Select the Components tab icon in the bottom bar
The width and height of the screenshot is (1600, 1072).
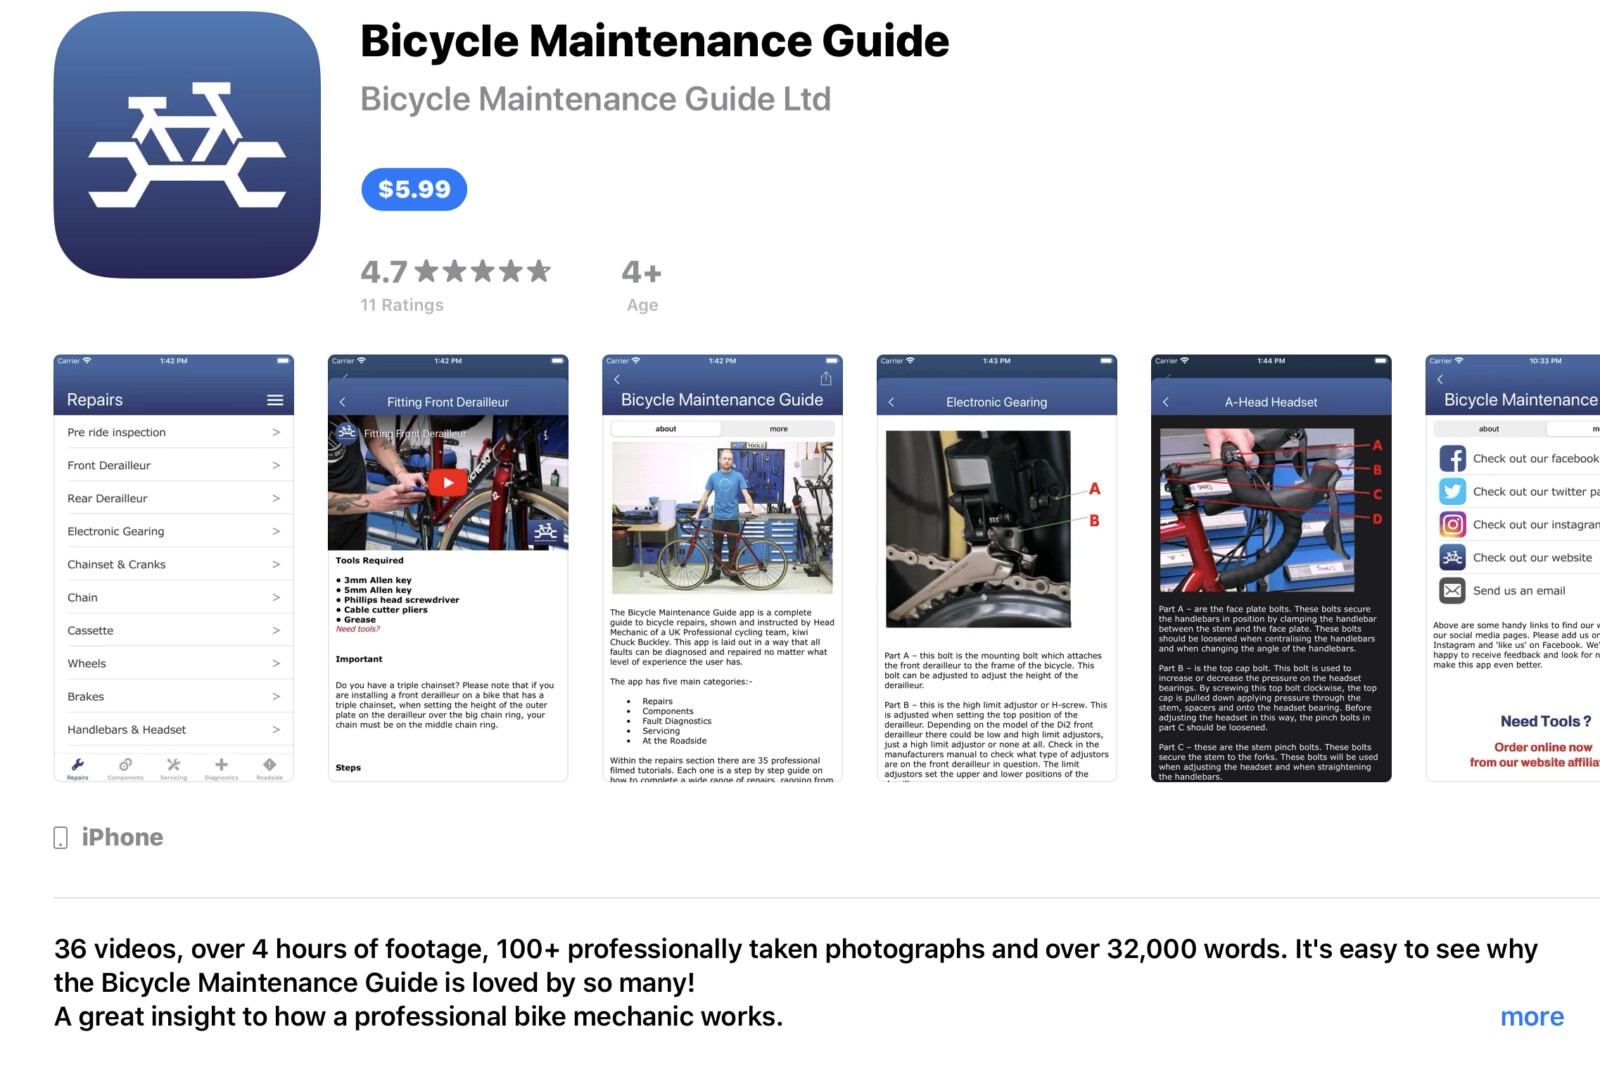click(x=125, y=765)
